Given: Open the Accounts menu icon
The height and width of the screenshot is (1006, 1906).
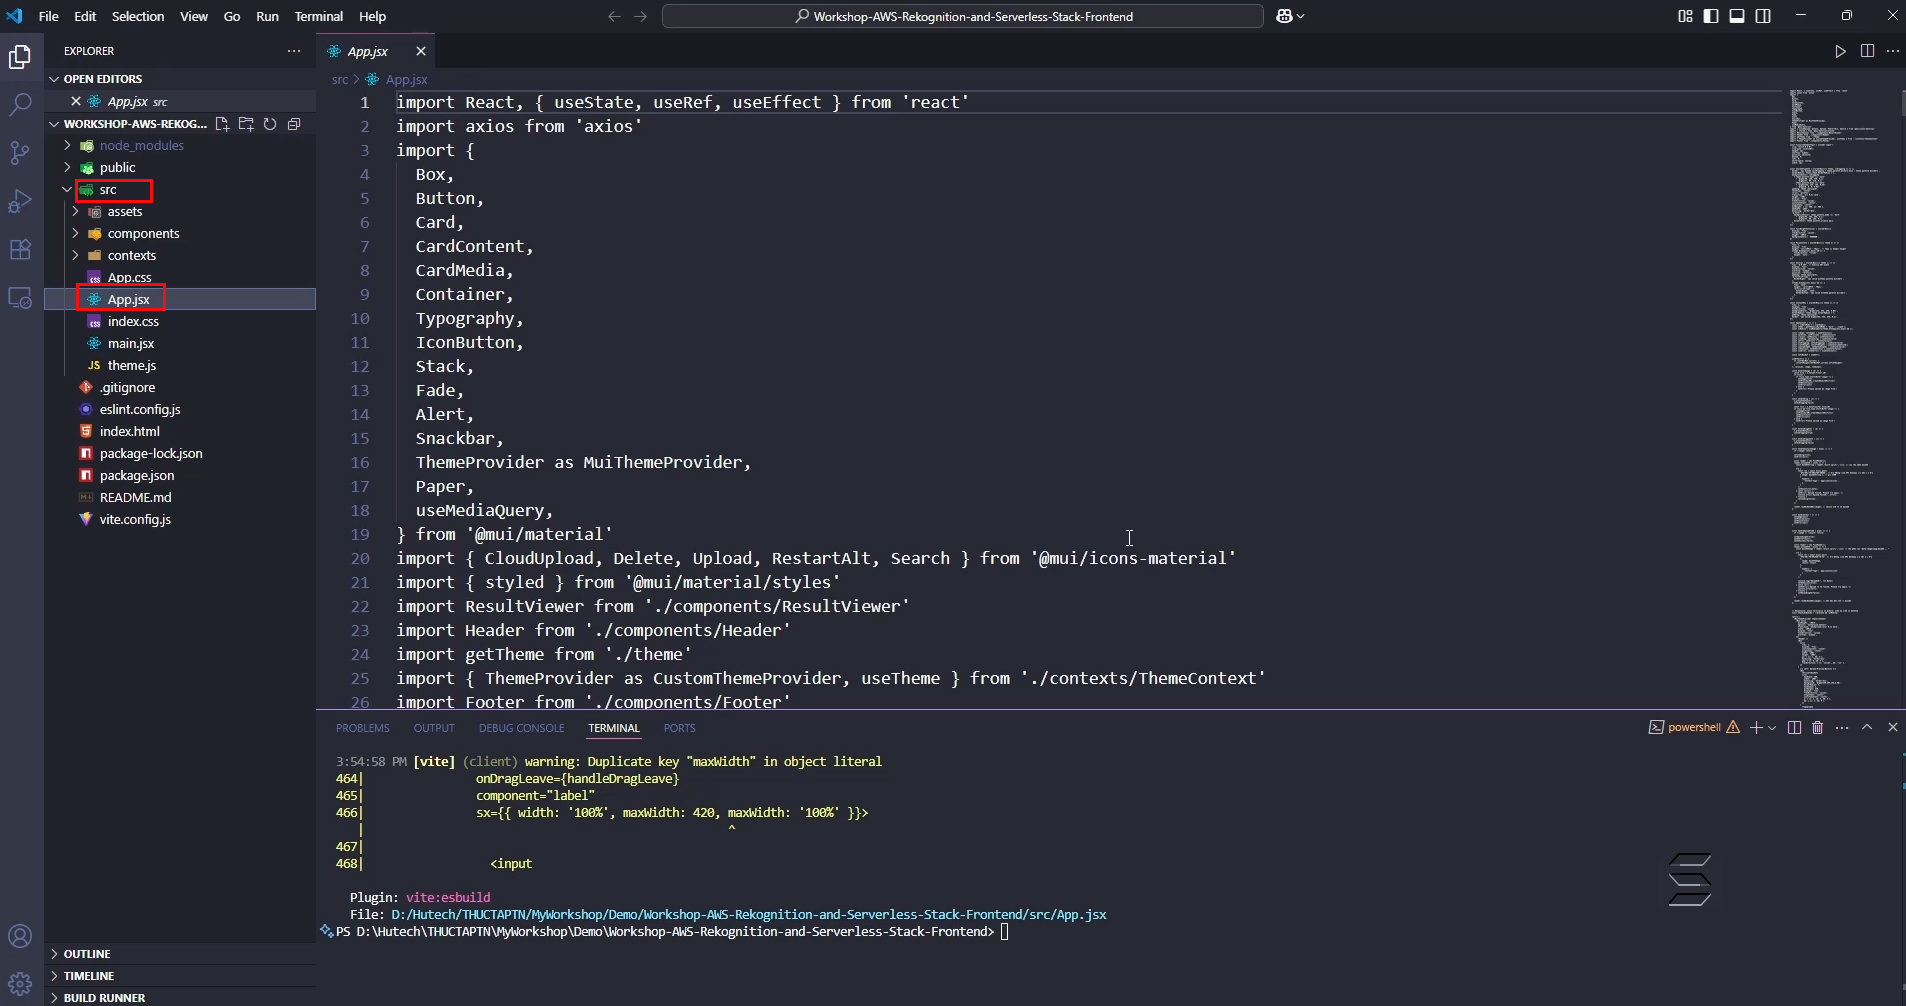Looking at the screenshot, I should [x=20, y=936].
